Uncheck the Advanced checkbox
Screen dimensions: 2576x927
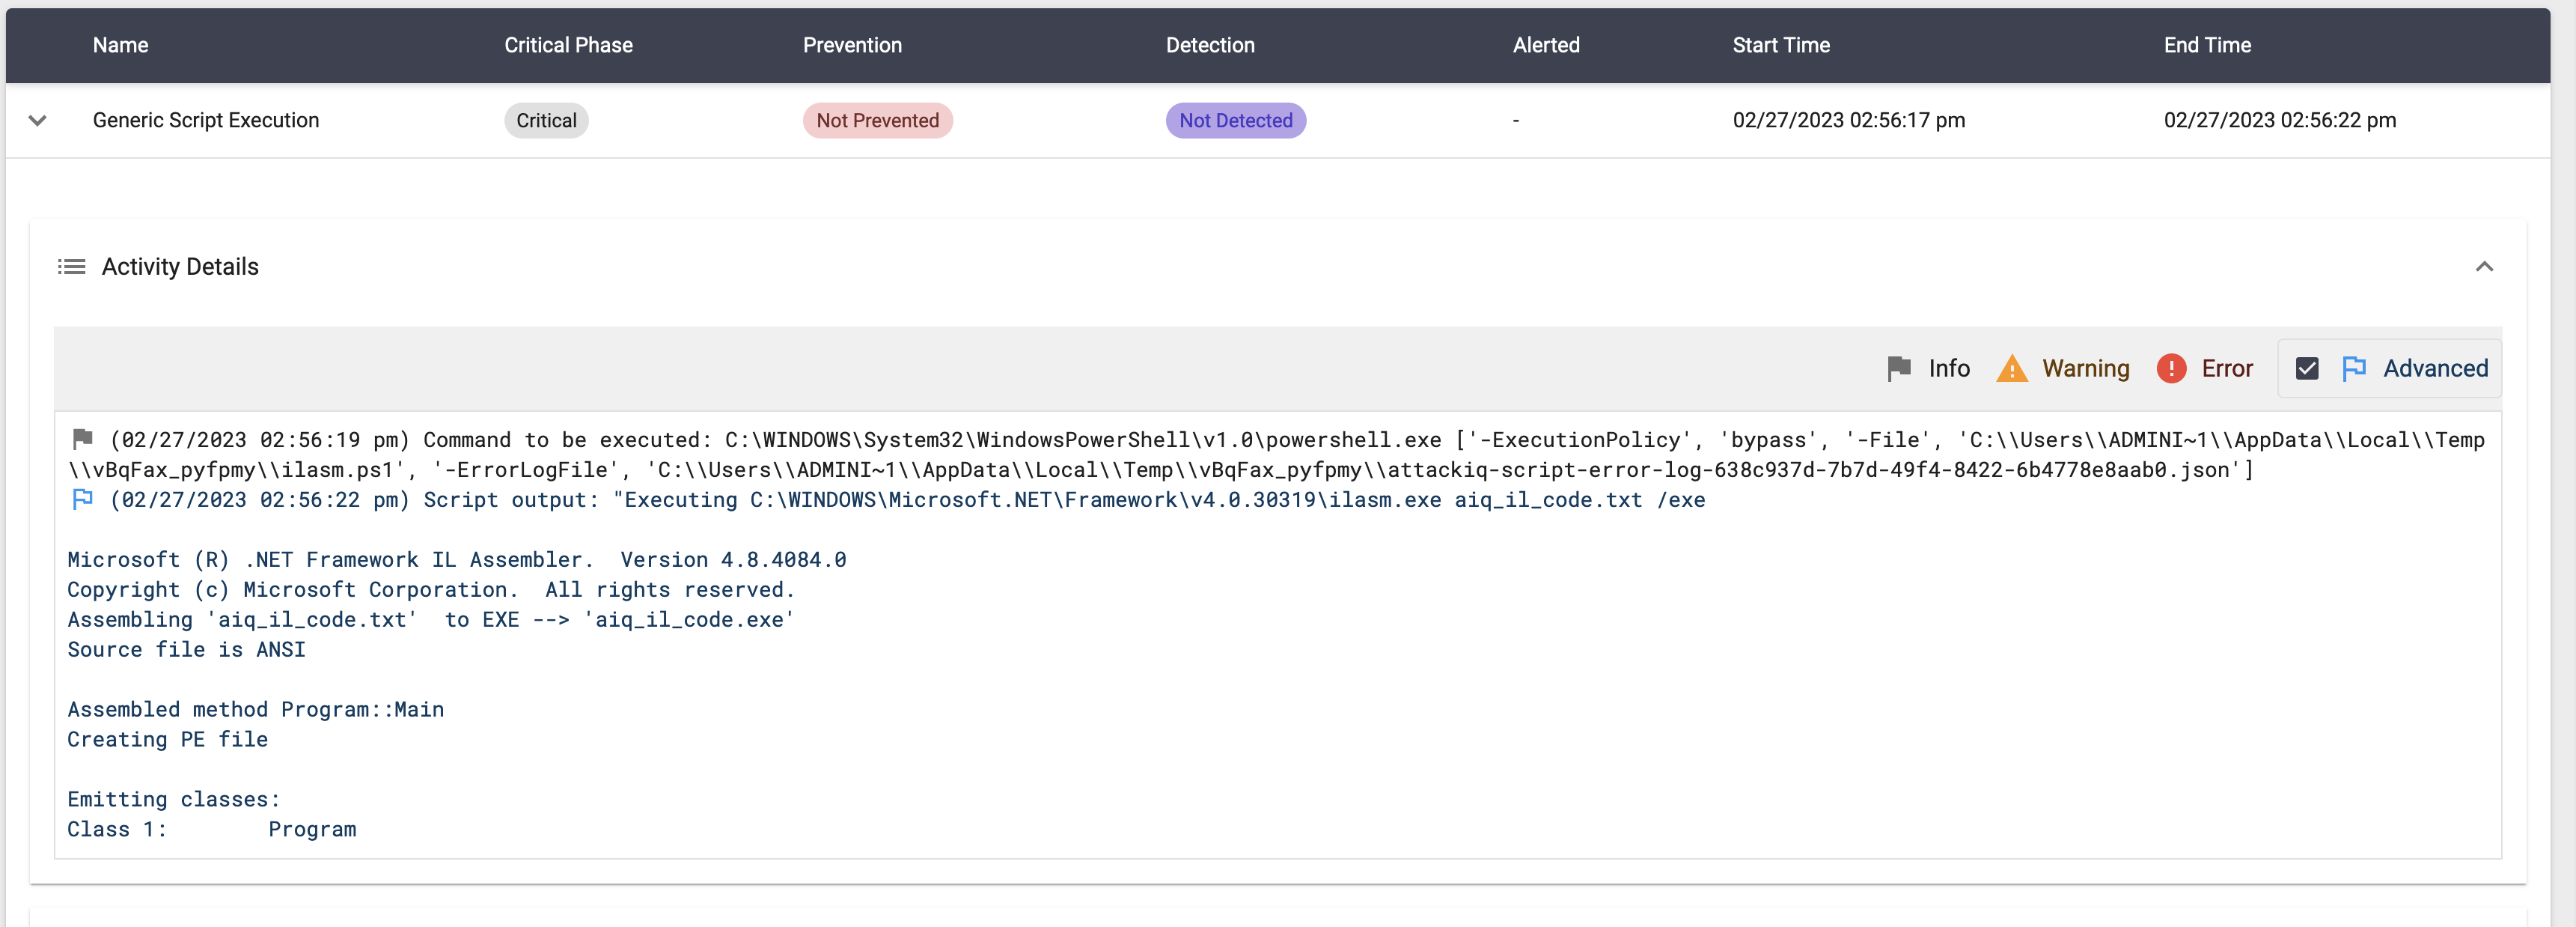click(x=2306, y=368)
